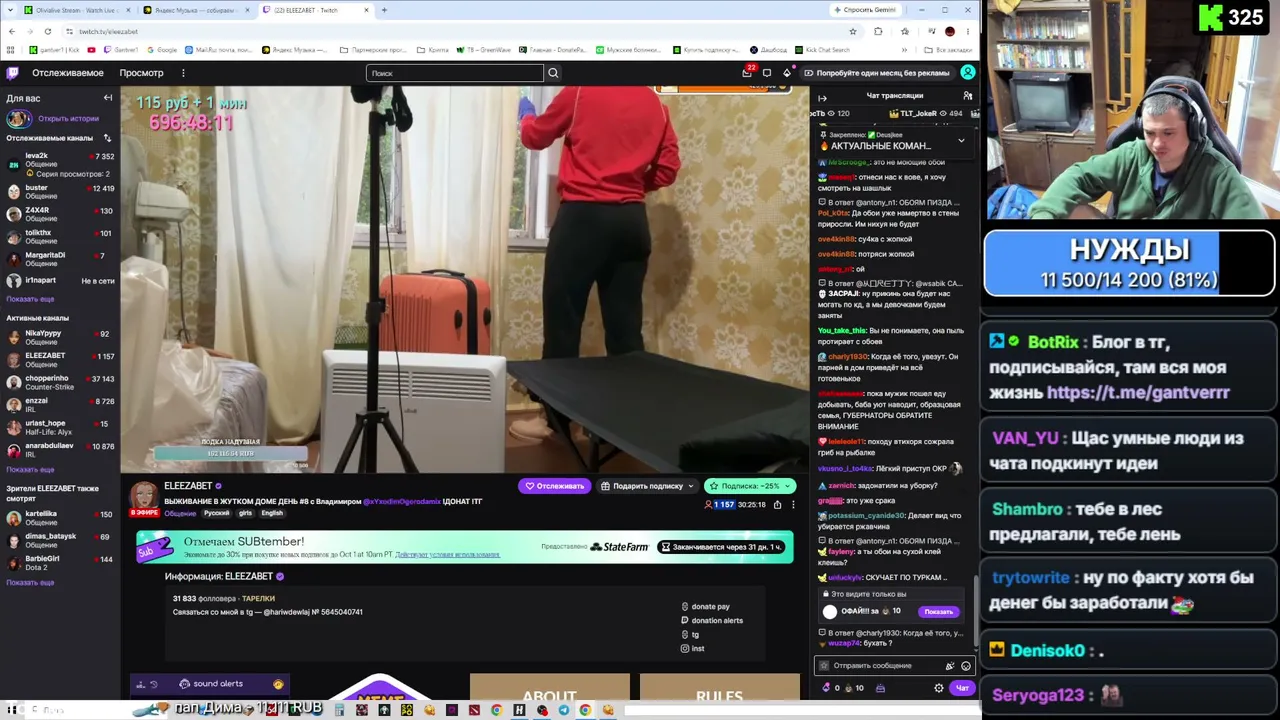The width and height of the screenshot is (1280, 720).
Task: Open the chat panel scrollbar
Action: [x=976, y=609]
